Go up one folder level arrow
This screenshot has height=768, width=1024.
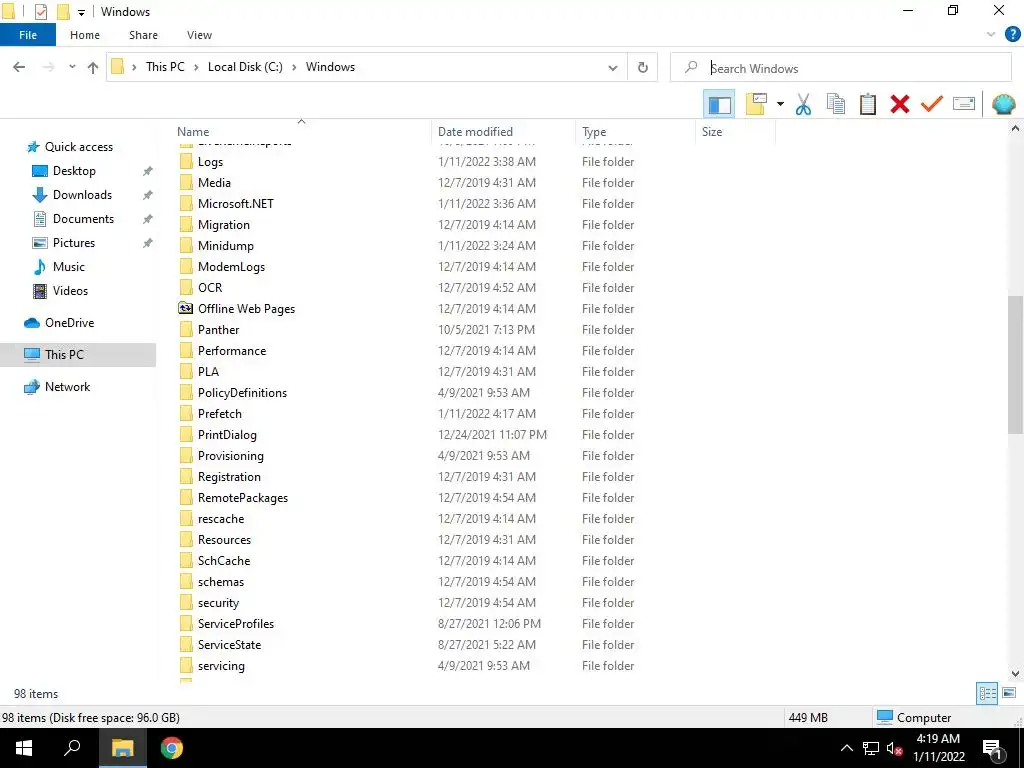pos(93,67)
